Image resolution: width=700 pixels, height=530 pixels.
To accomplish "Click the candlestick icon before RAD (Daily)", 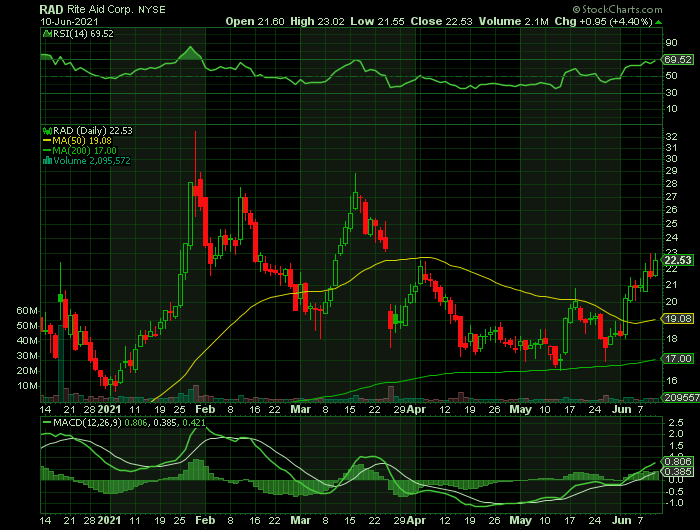I will coord(47,131).
